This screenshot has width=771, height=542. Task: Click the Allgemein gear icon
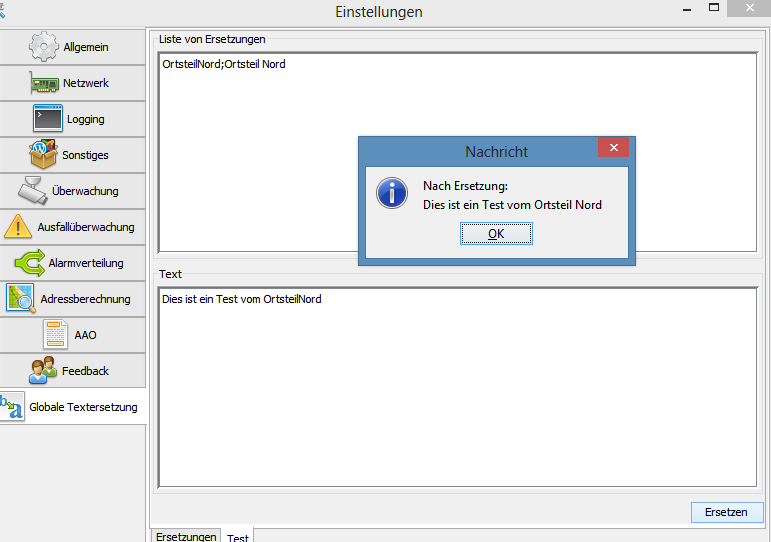tap(43, 47)
